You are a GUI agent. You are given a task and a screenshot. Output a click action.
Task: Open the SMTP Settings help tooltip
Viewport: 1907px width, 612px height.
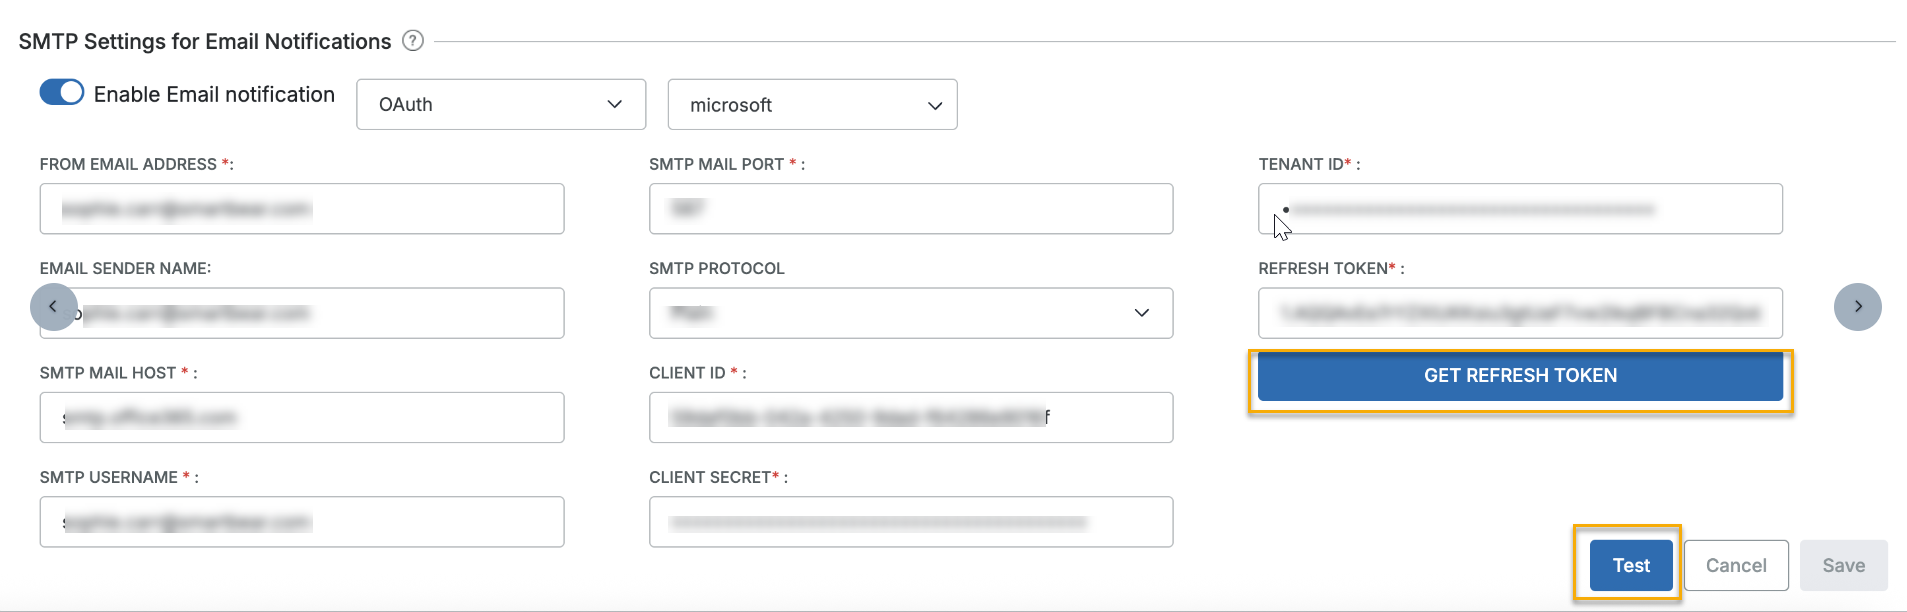click(x=413, y=41)
